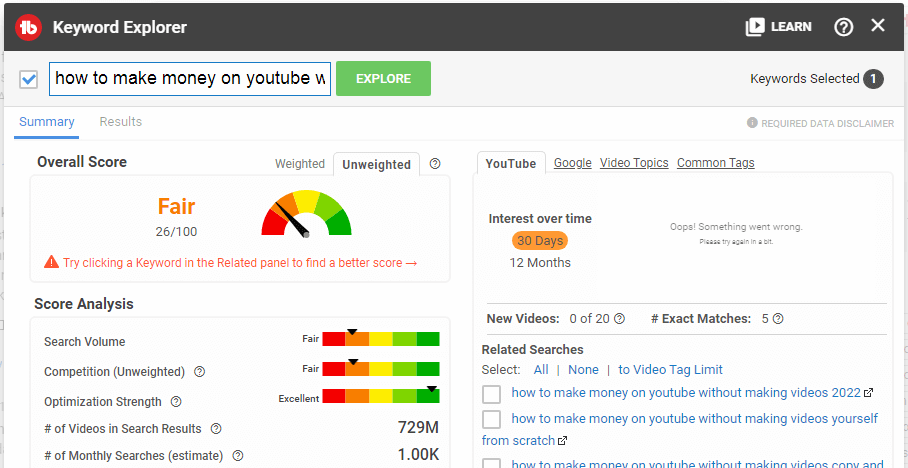This screenshot has height=468, width=908.
Task: Click help icon next to New Videos
Action: pyautogui.click(x=620, y=319)
